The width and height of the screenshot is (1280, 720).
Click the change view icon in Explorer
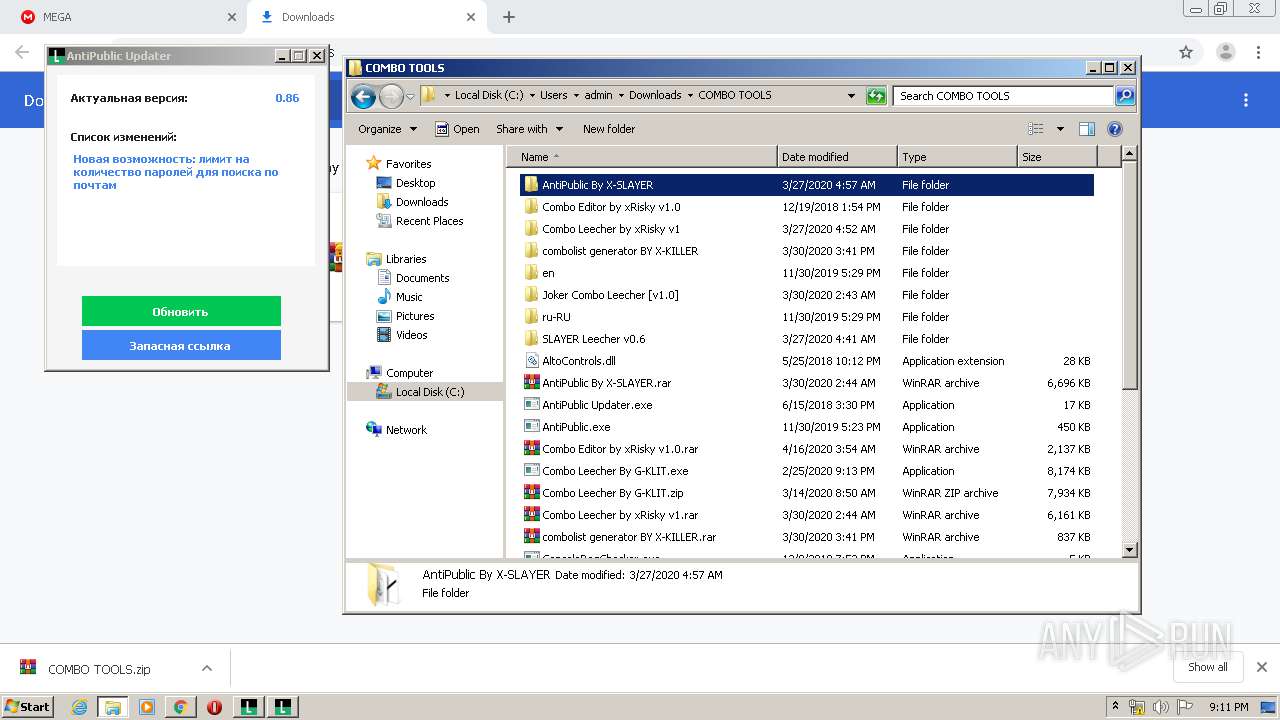coord(1036,129)
